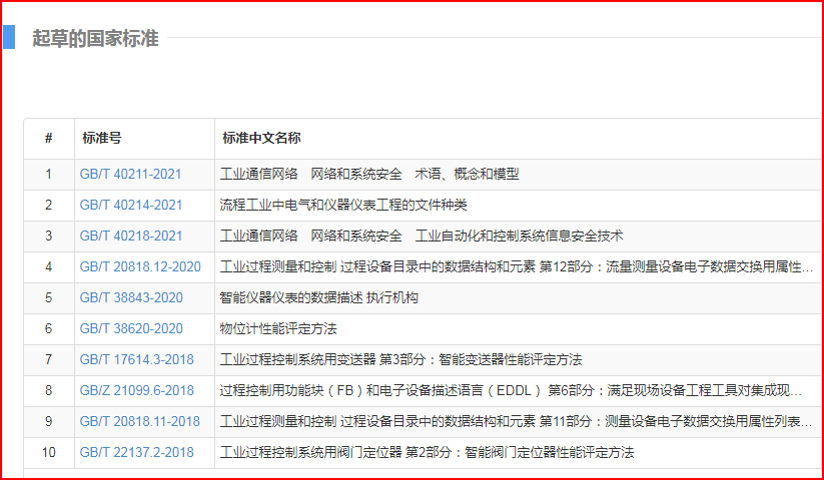Open the GB/T 38843-2020 standard entry

coord(131,298)
